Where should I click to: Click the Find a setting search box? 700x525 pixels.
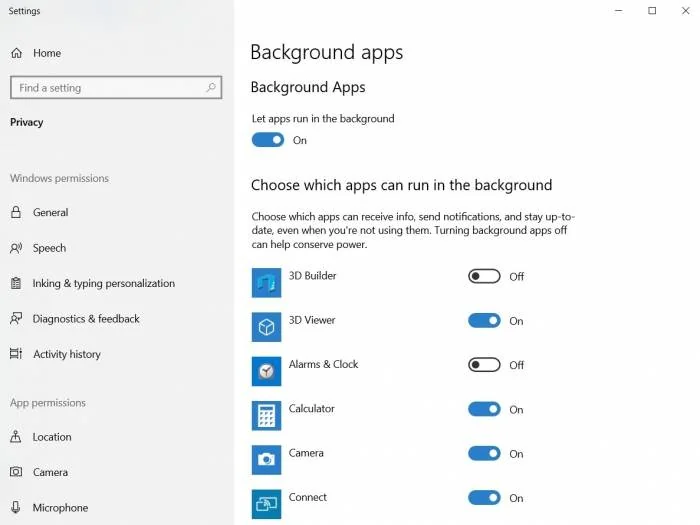(x=116, y=88)
